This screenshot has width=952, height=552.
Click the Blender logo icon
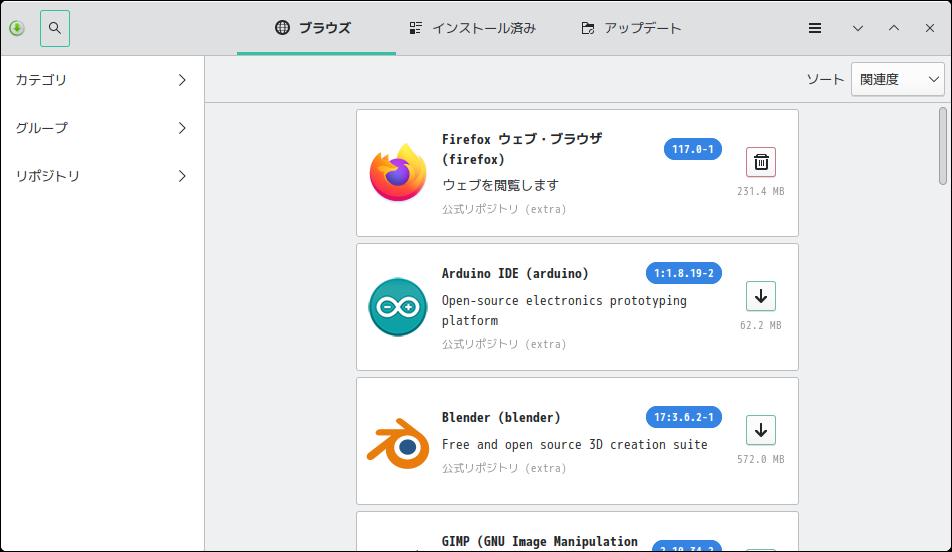[x=398, y=443]
